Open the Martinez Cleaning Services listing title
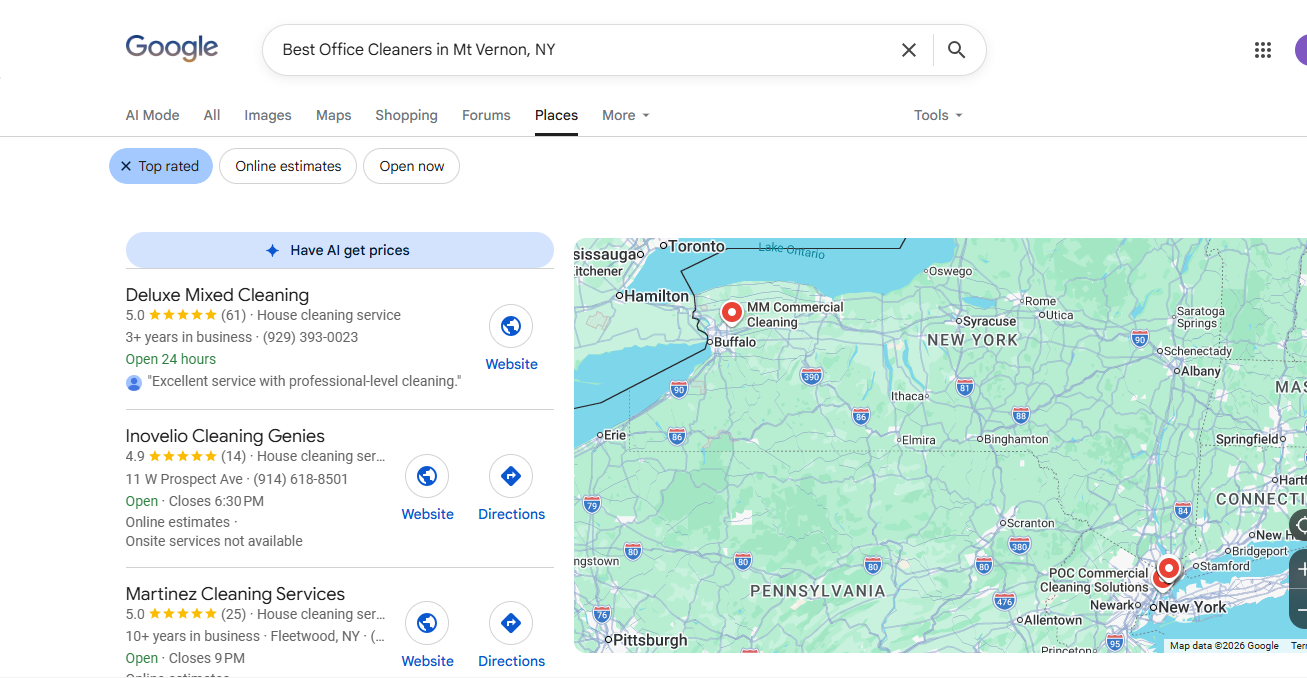This screenshot has width=1307, height=678. click(x=235, y=594)
